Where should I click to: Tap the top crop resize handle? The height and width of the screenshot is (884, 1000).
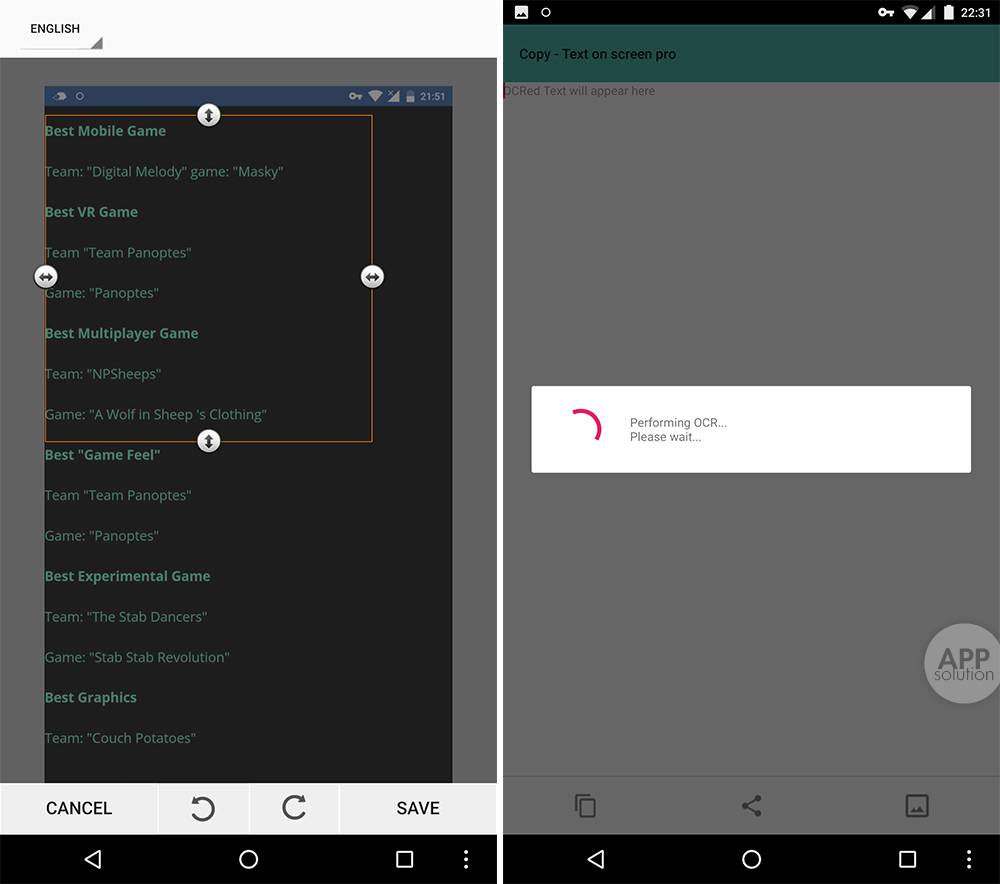[208, 114]
